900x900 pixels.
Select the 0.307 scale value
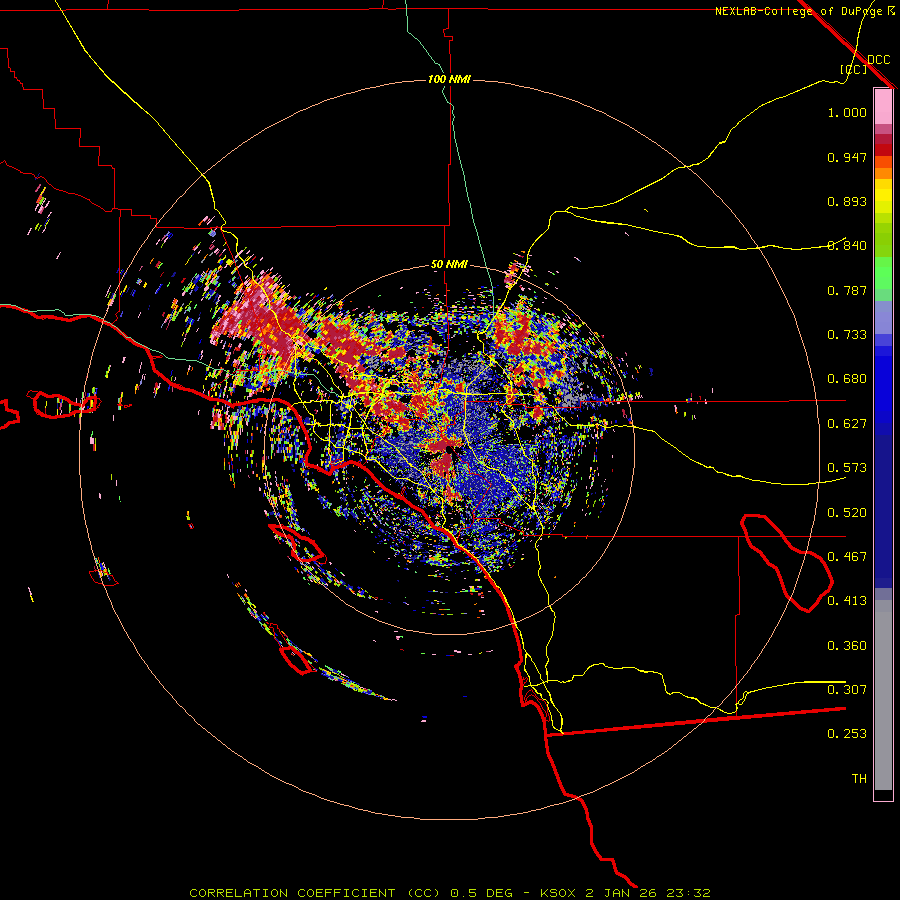tap(847, 690)
